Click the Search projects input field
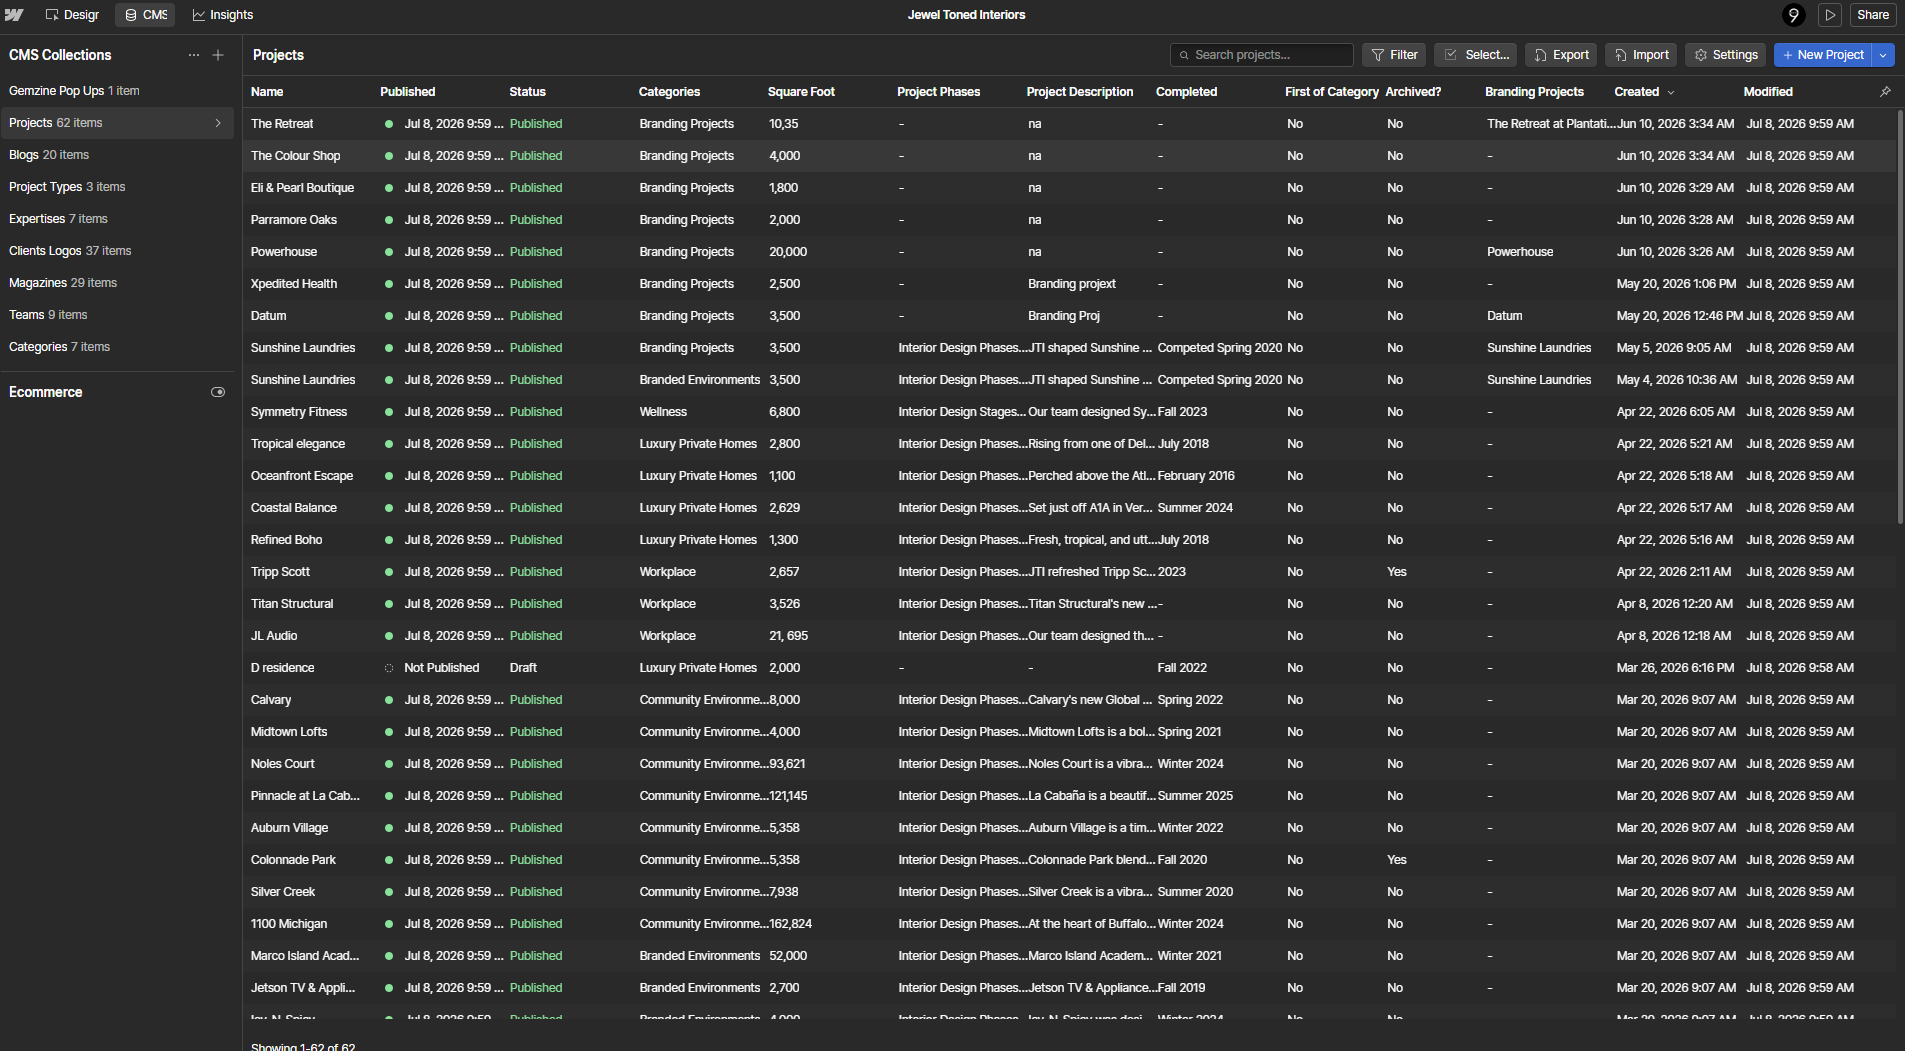Screen dimensions: 1905x1051 tap(1262, 55)
